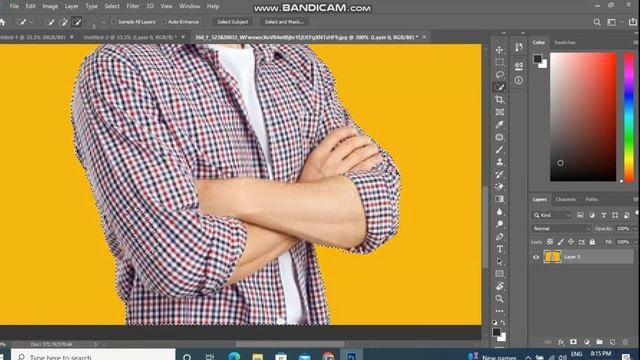Select the Rectangle shape tool
This screenshot has height=360, width=640.
click(499, 274)
